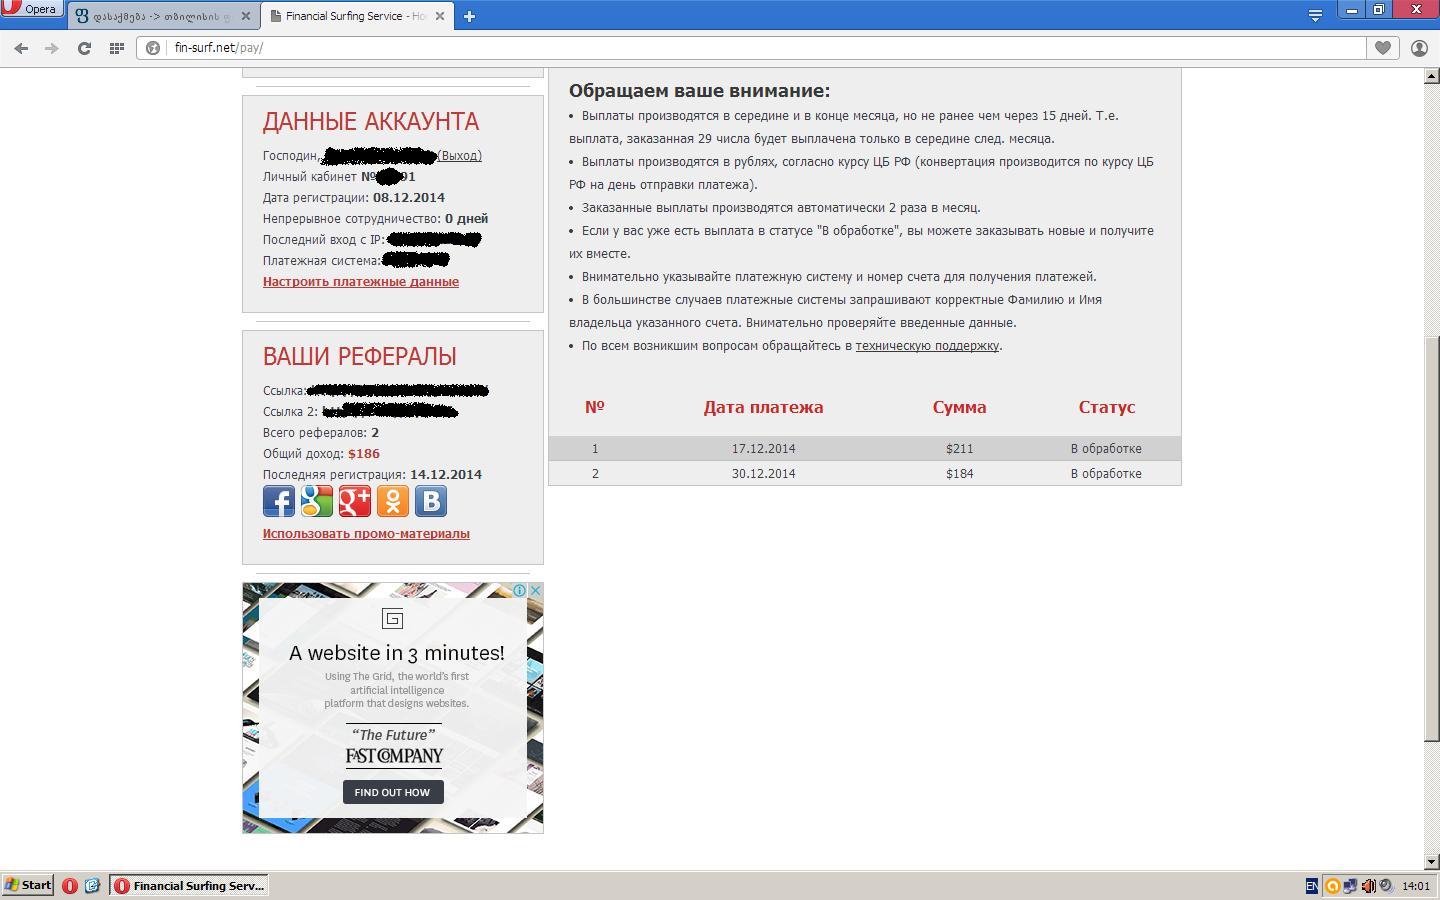
Task: Click the Сумма column header
Action: coord(959,407)
